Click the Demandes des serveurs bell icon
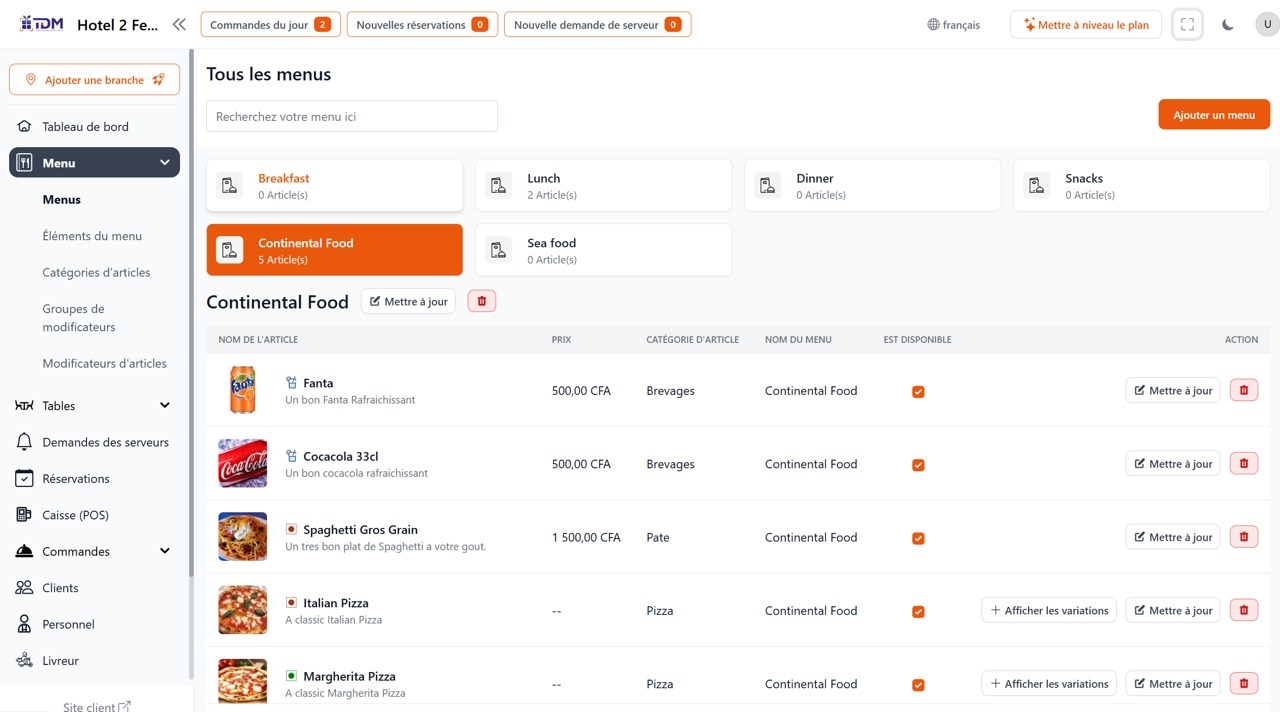This screenshot has height=712, width=1280. click(24, 442)
